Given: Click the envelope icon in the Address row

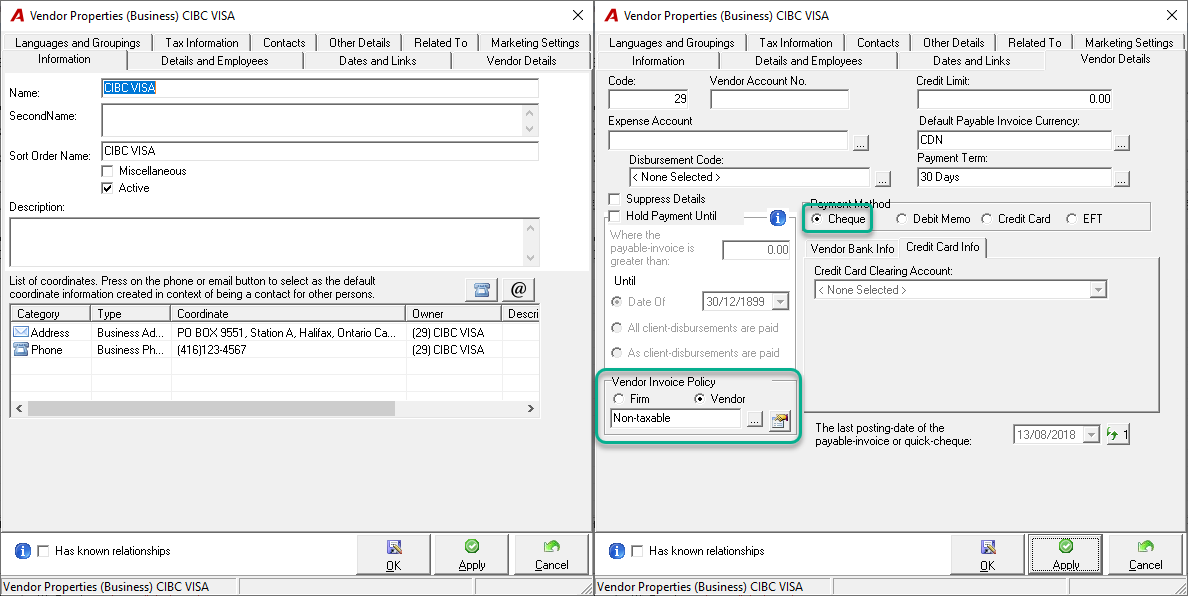Looking at the screenshot, I should [x=20, y=332].
